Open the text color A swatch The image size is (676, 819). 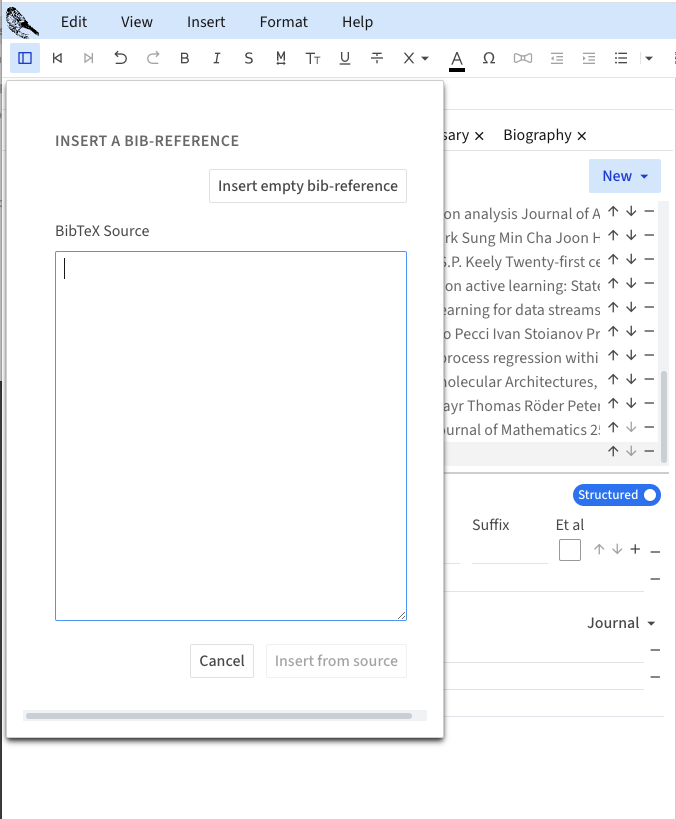[x=457, y=58]
